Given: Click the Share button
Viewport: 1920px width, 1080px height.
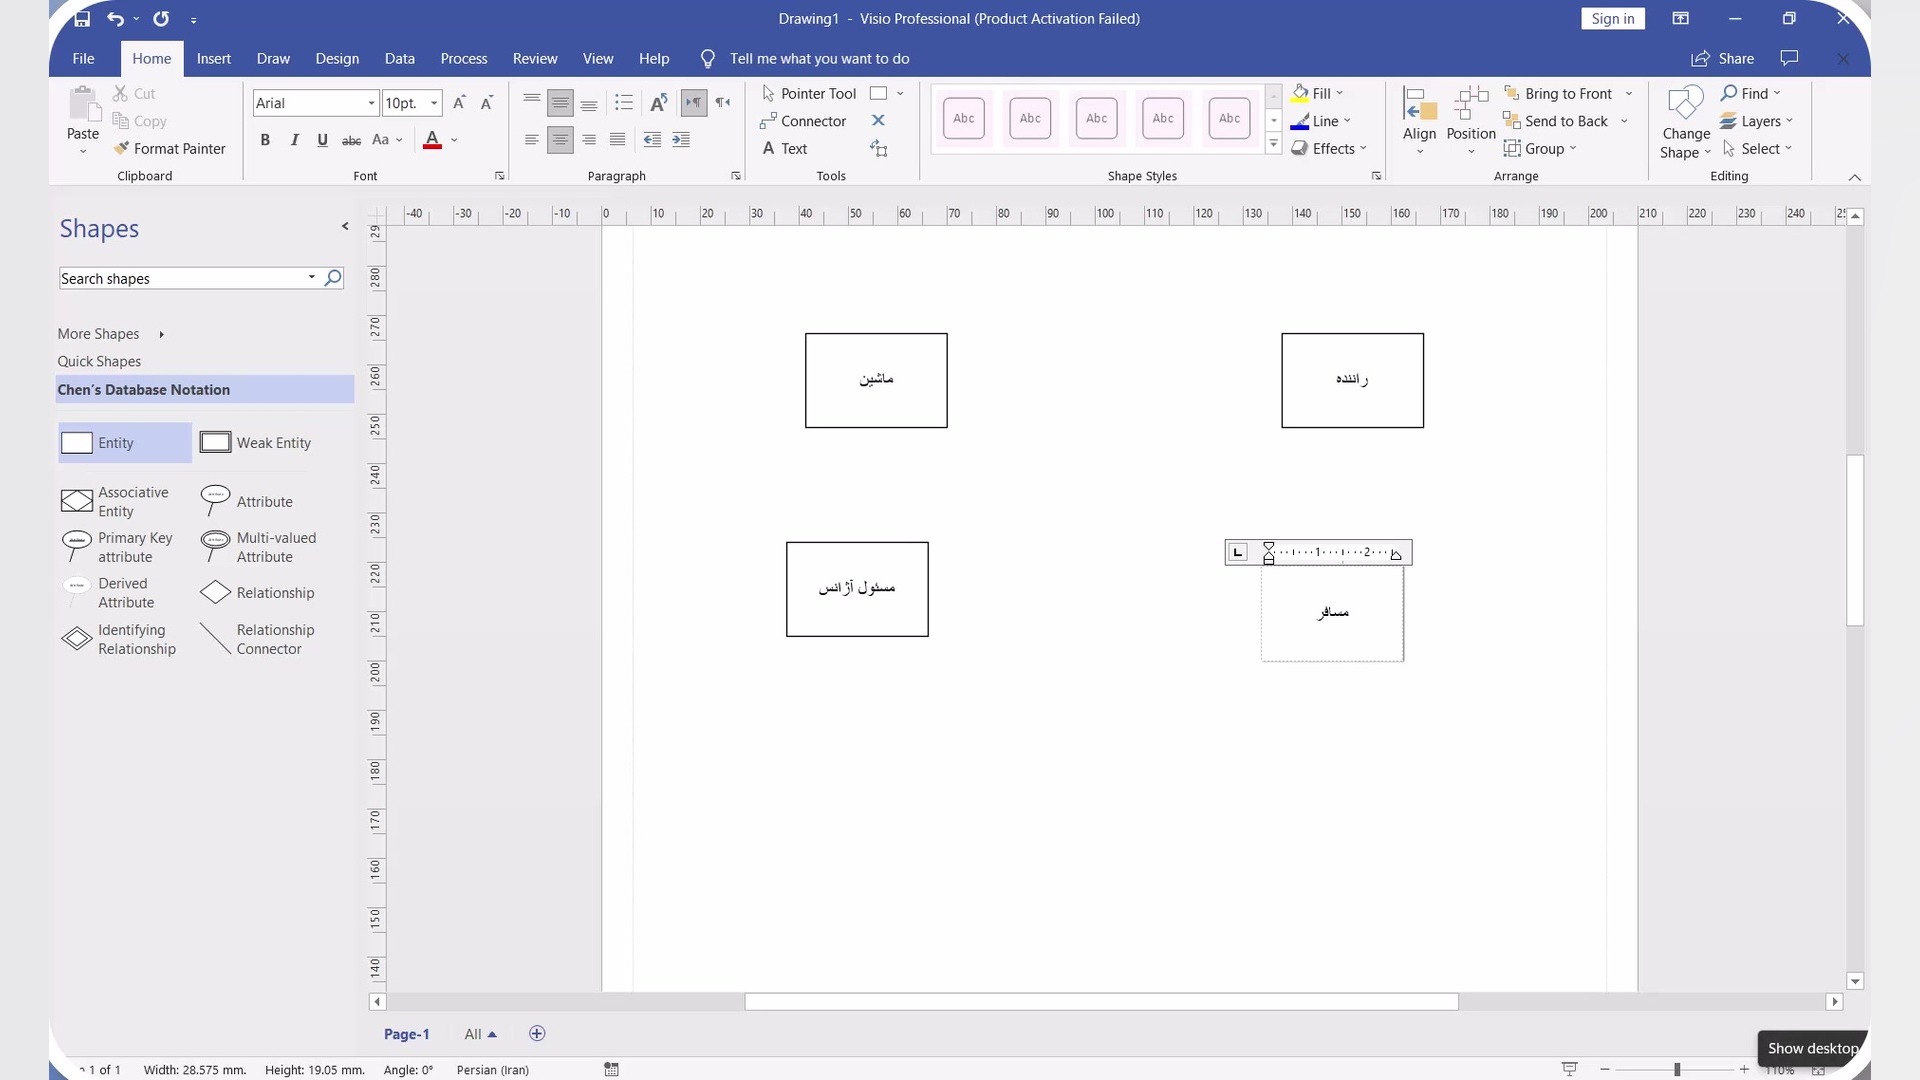Looking at the screenshot, I should [1723, 58].
